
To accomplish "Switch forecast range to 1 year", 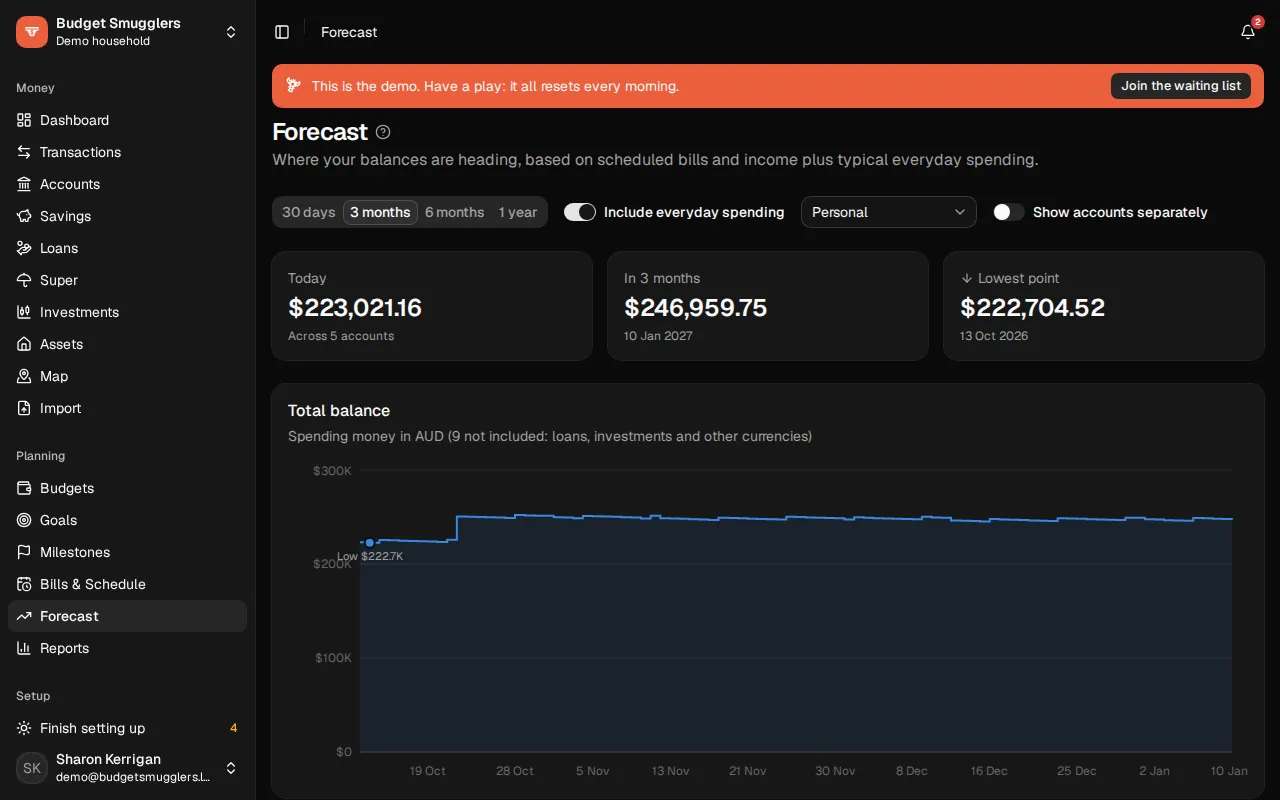I will click(x=518, y=212).
